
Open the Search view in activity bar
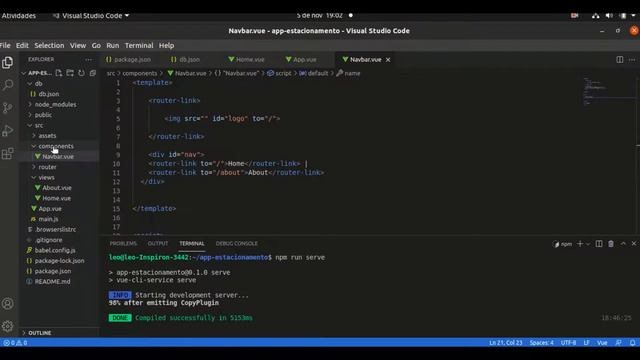[x=7, y=85]
